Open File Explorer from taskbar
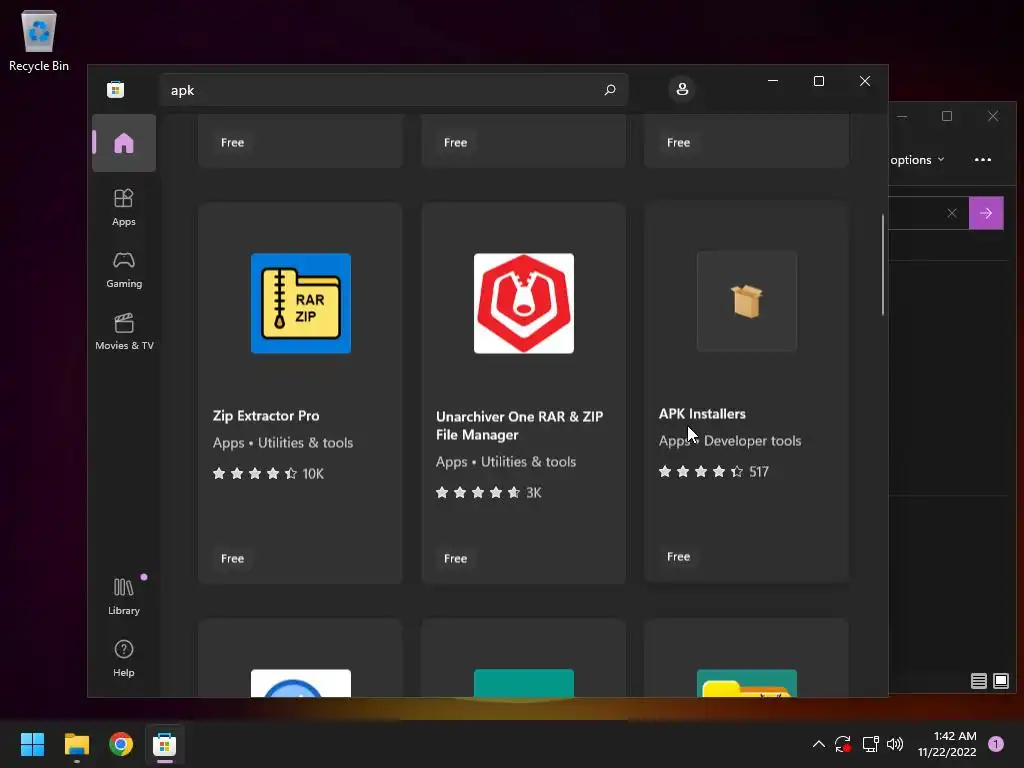 click(x=76, y=744)
